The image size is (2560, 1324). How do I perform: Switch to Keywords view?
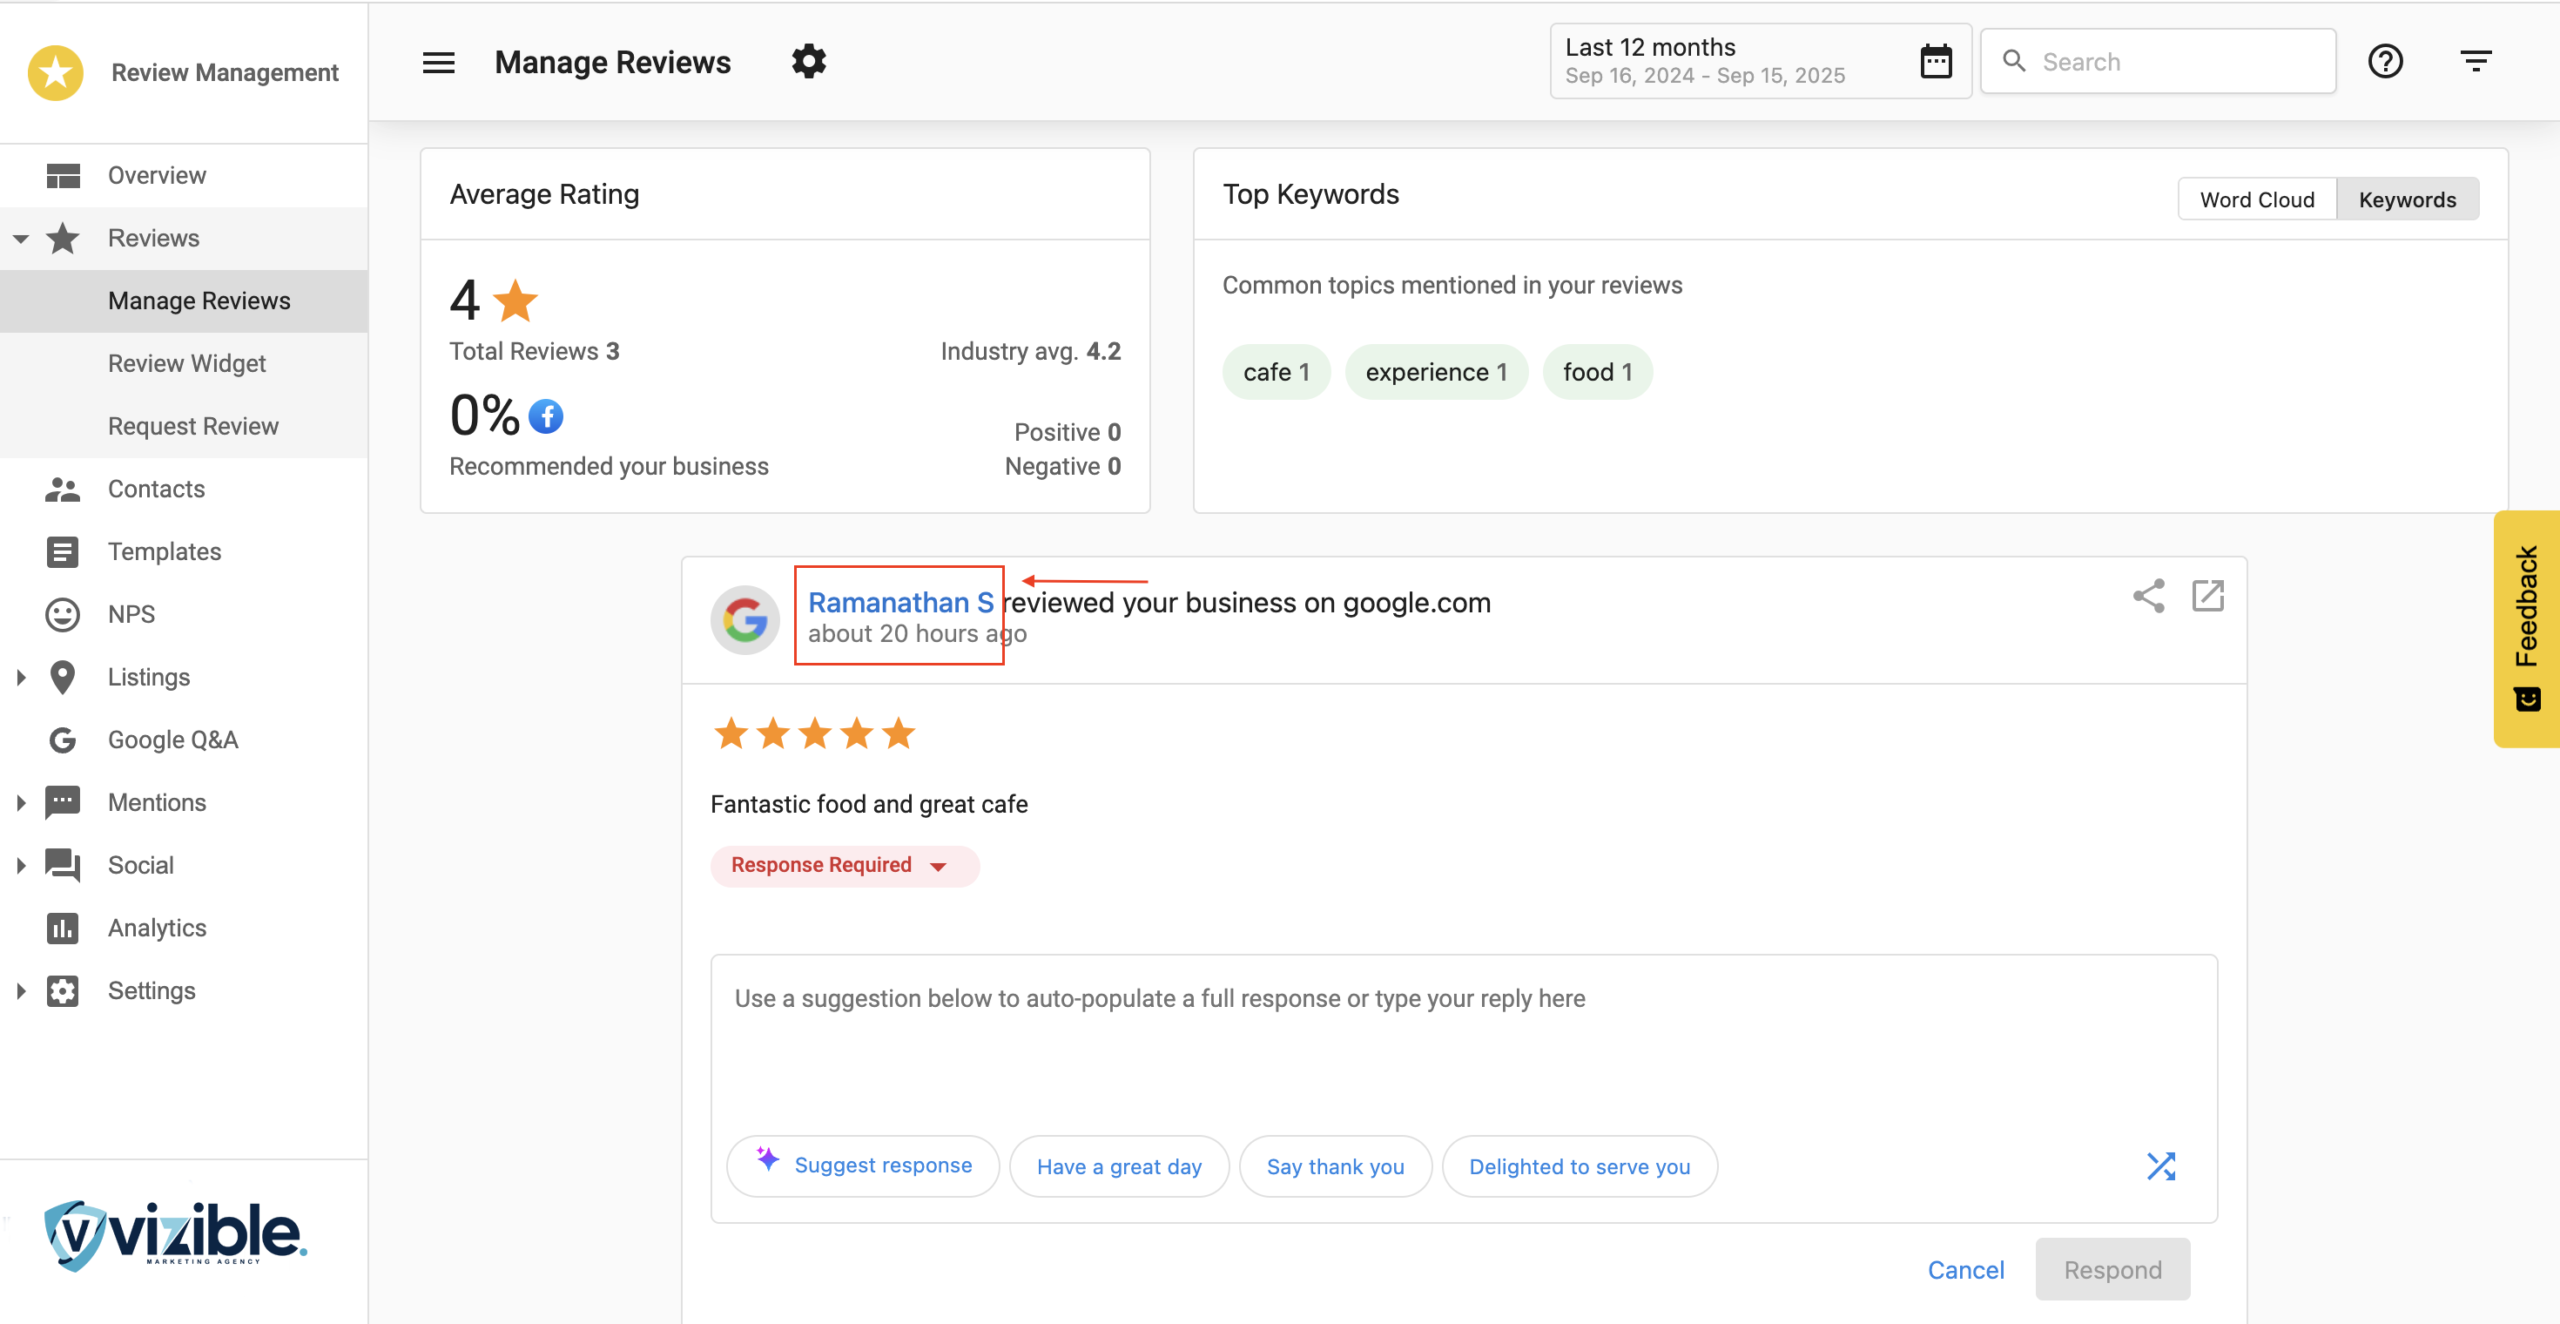coord(2407,199)
